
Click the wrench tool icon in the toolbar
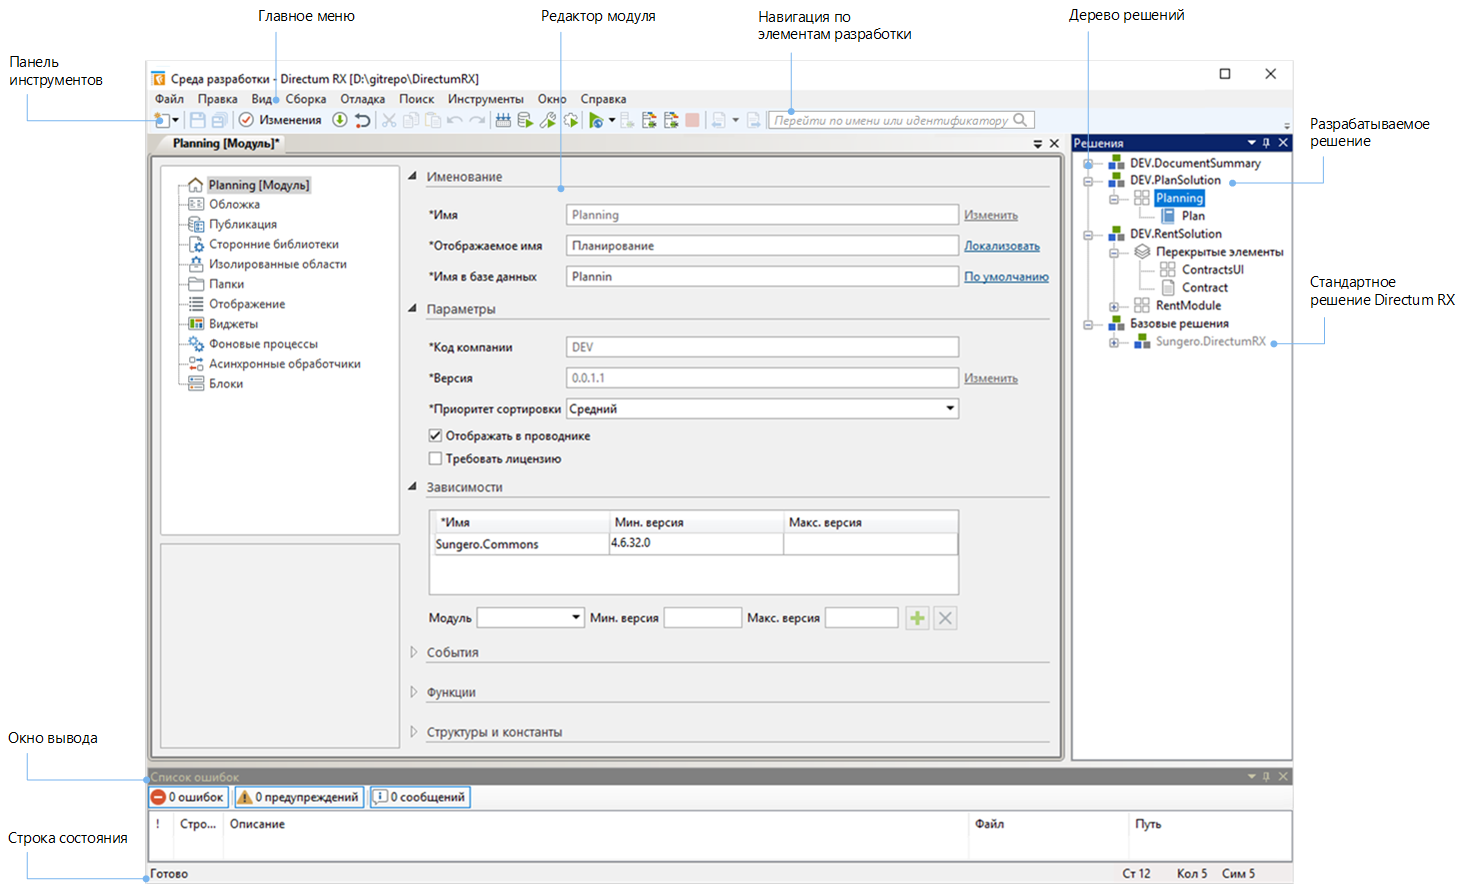point(547,120)
